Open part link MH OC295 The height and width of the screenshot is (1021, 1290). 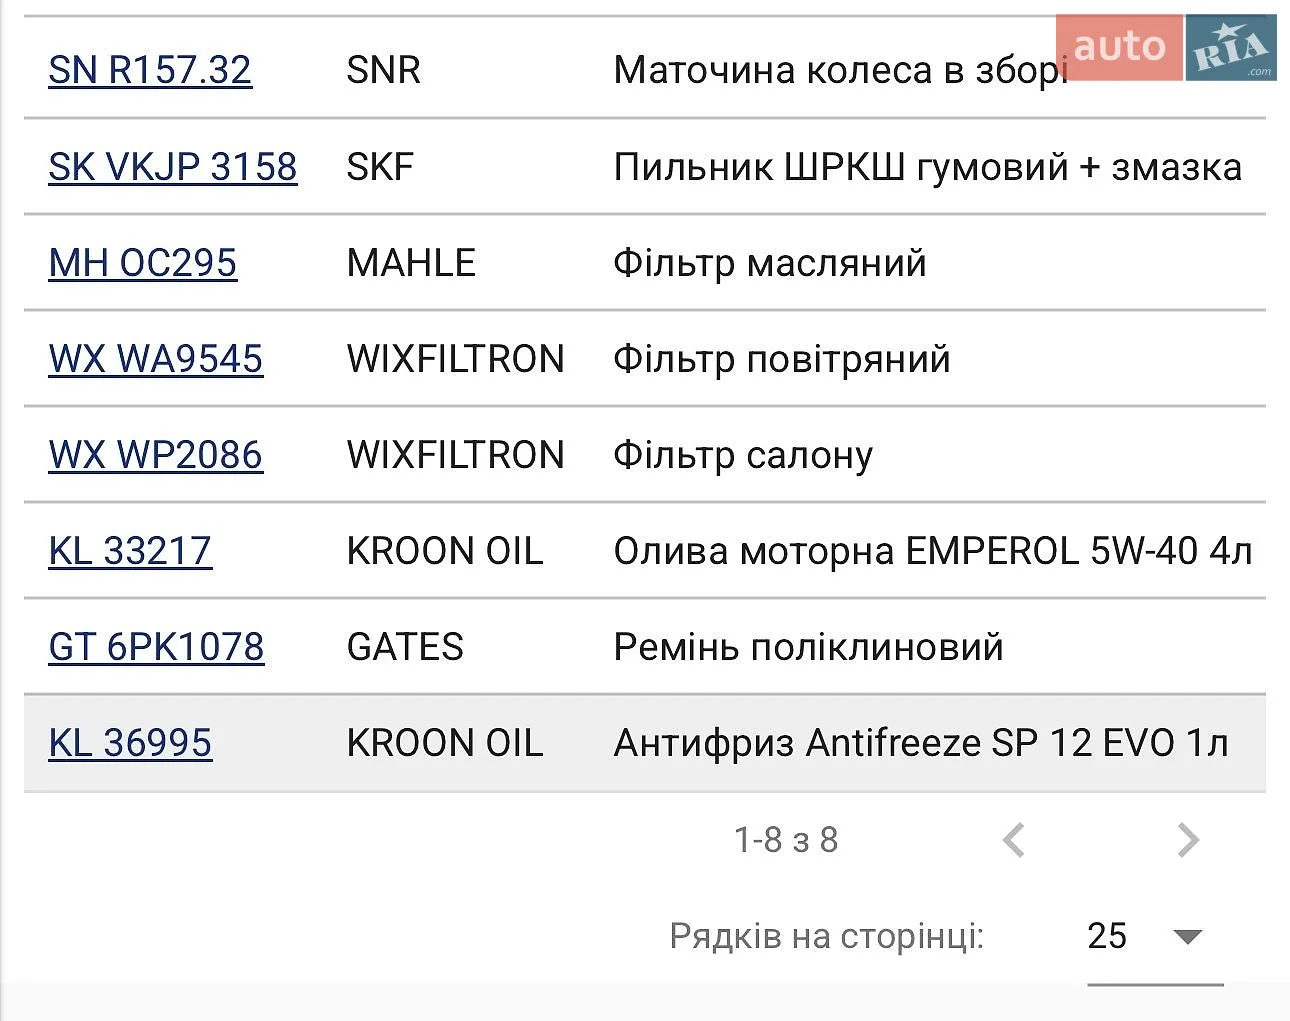click(143, 263)
